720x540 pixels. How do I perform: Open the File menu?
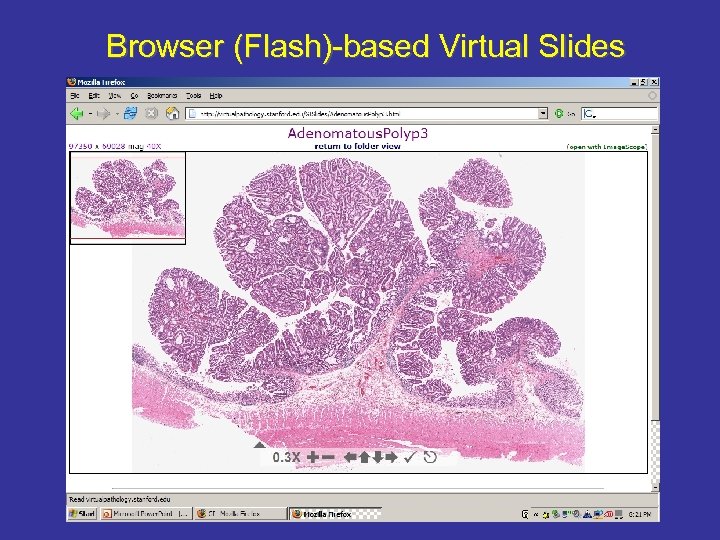point(75,96)
